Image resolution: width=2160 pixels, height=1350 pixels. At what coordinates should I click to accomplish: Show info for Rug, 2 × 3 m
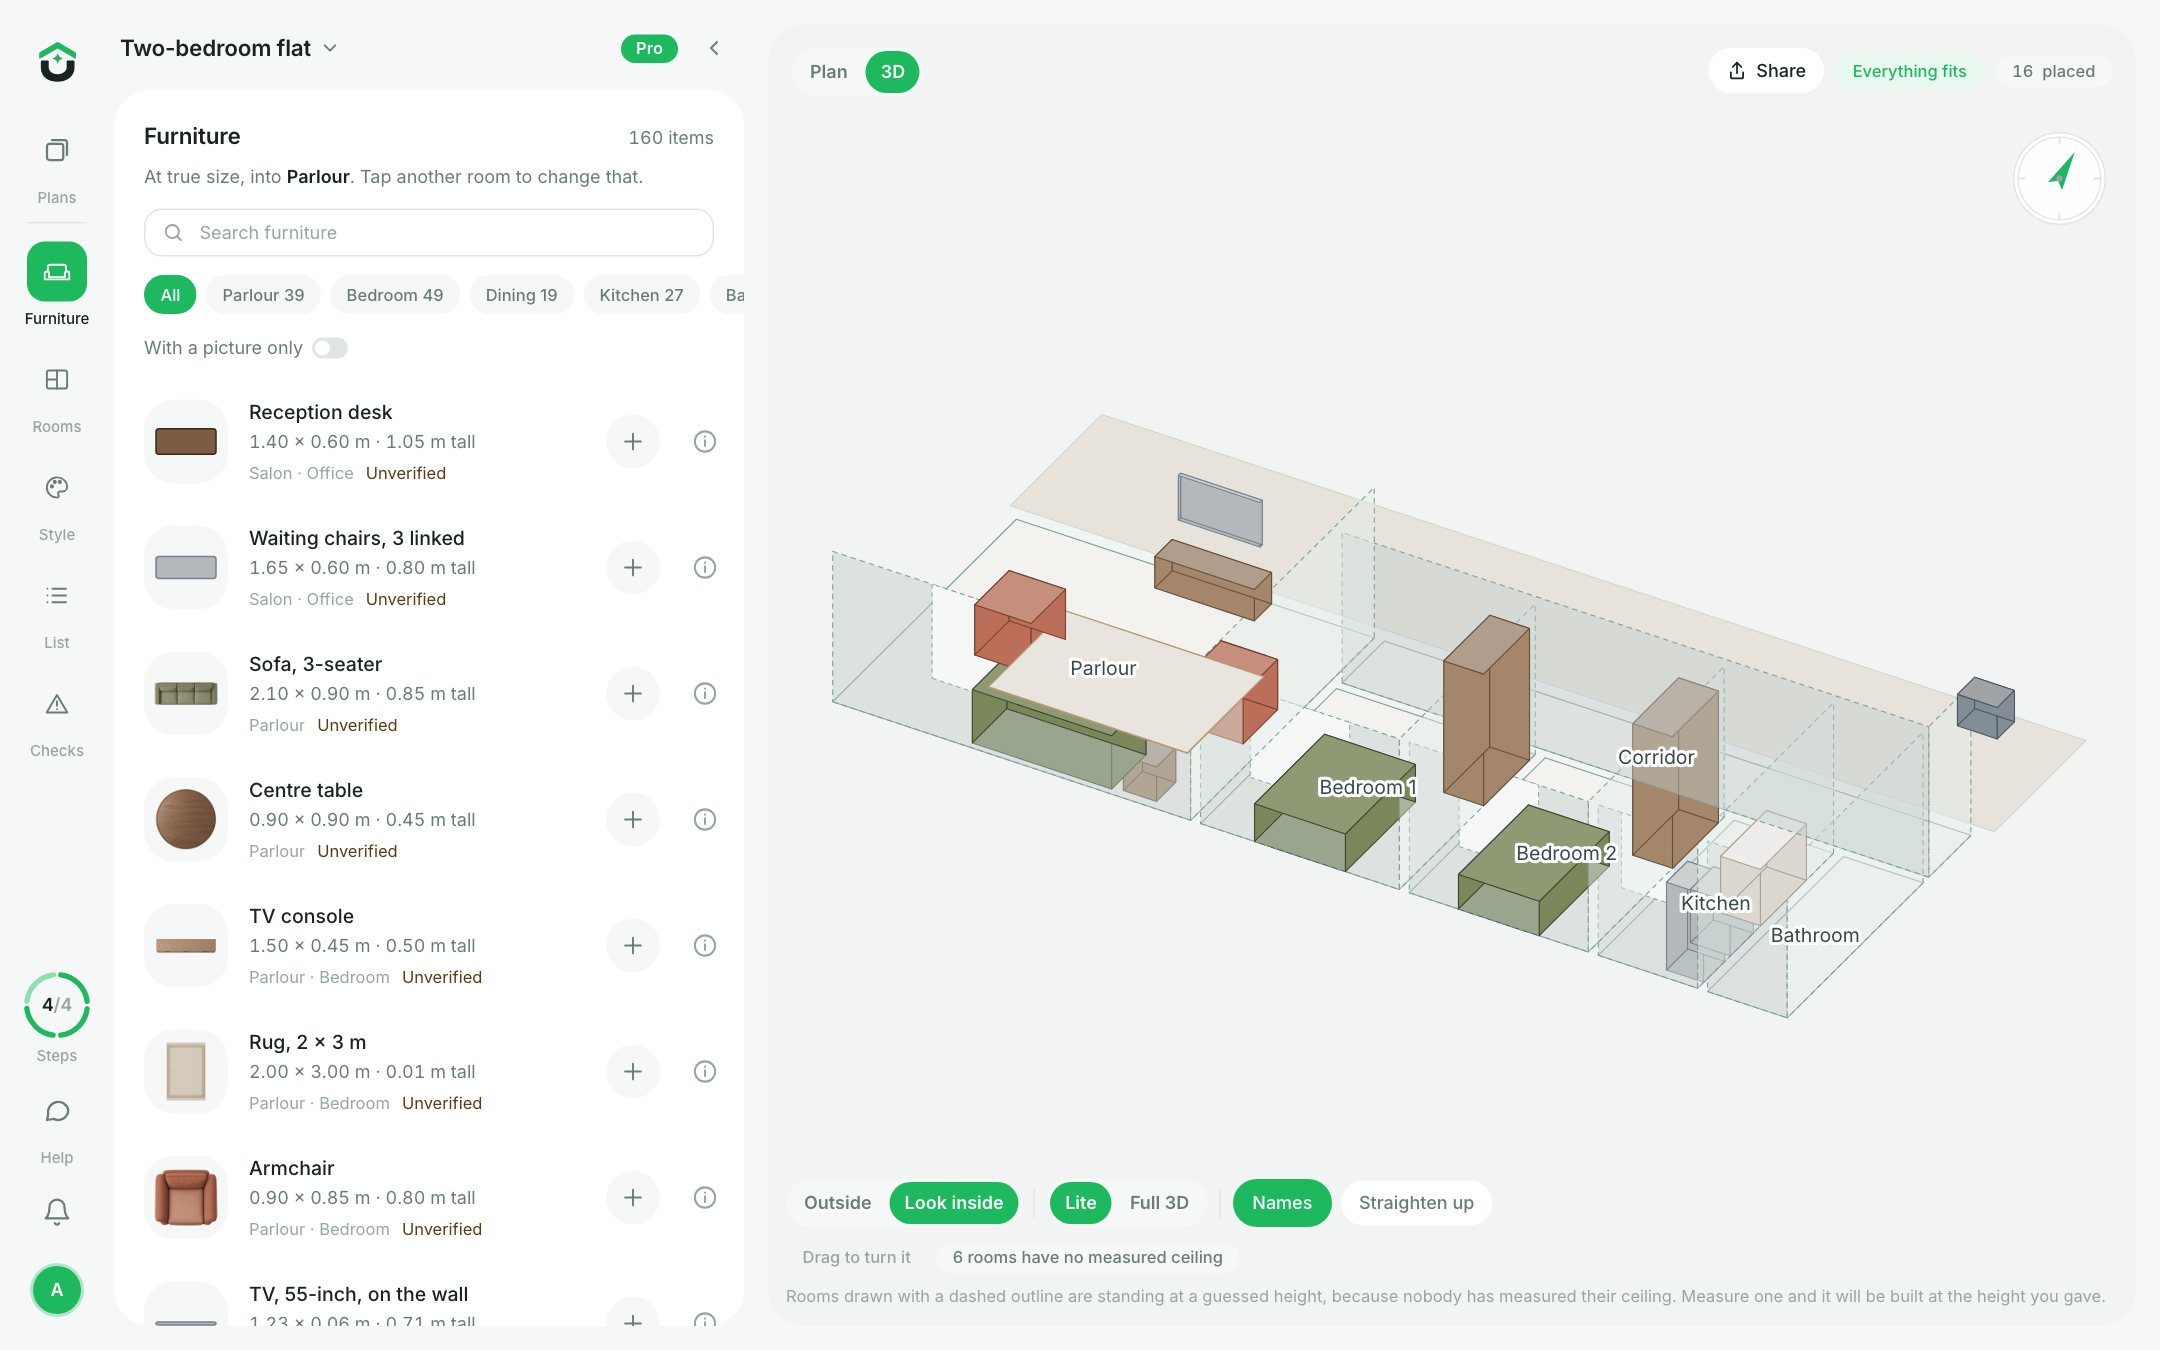pos(705,1071)
